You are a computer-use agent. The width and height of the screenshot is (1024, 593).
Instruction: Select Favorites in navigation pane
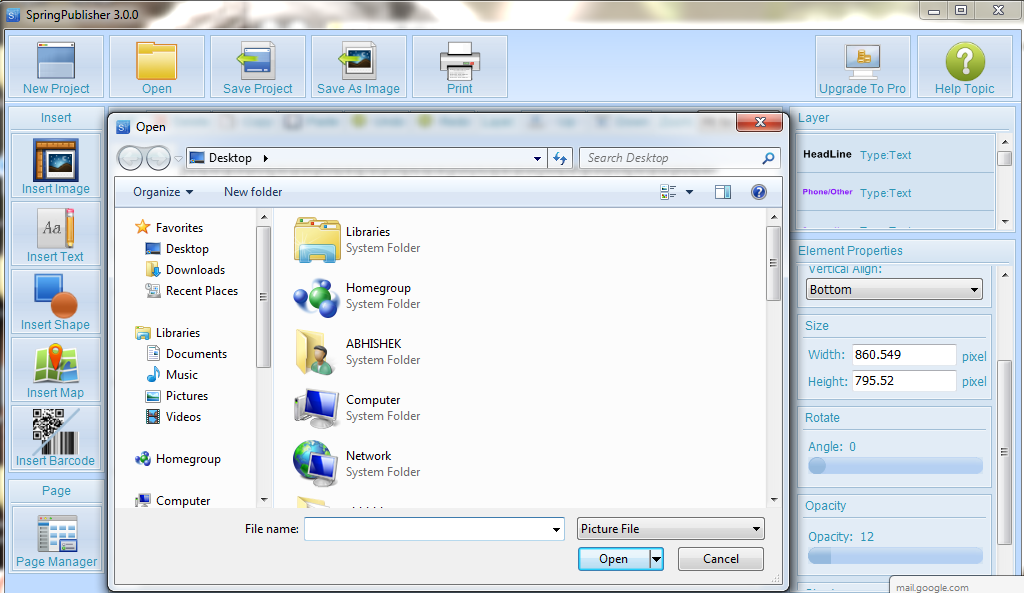click(169, 227)
